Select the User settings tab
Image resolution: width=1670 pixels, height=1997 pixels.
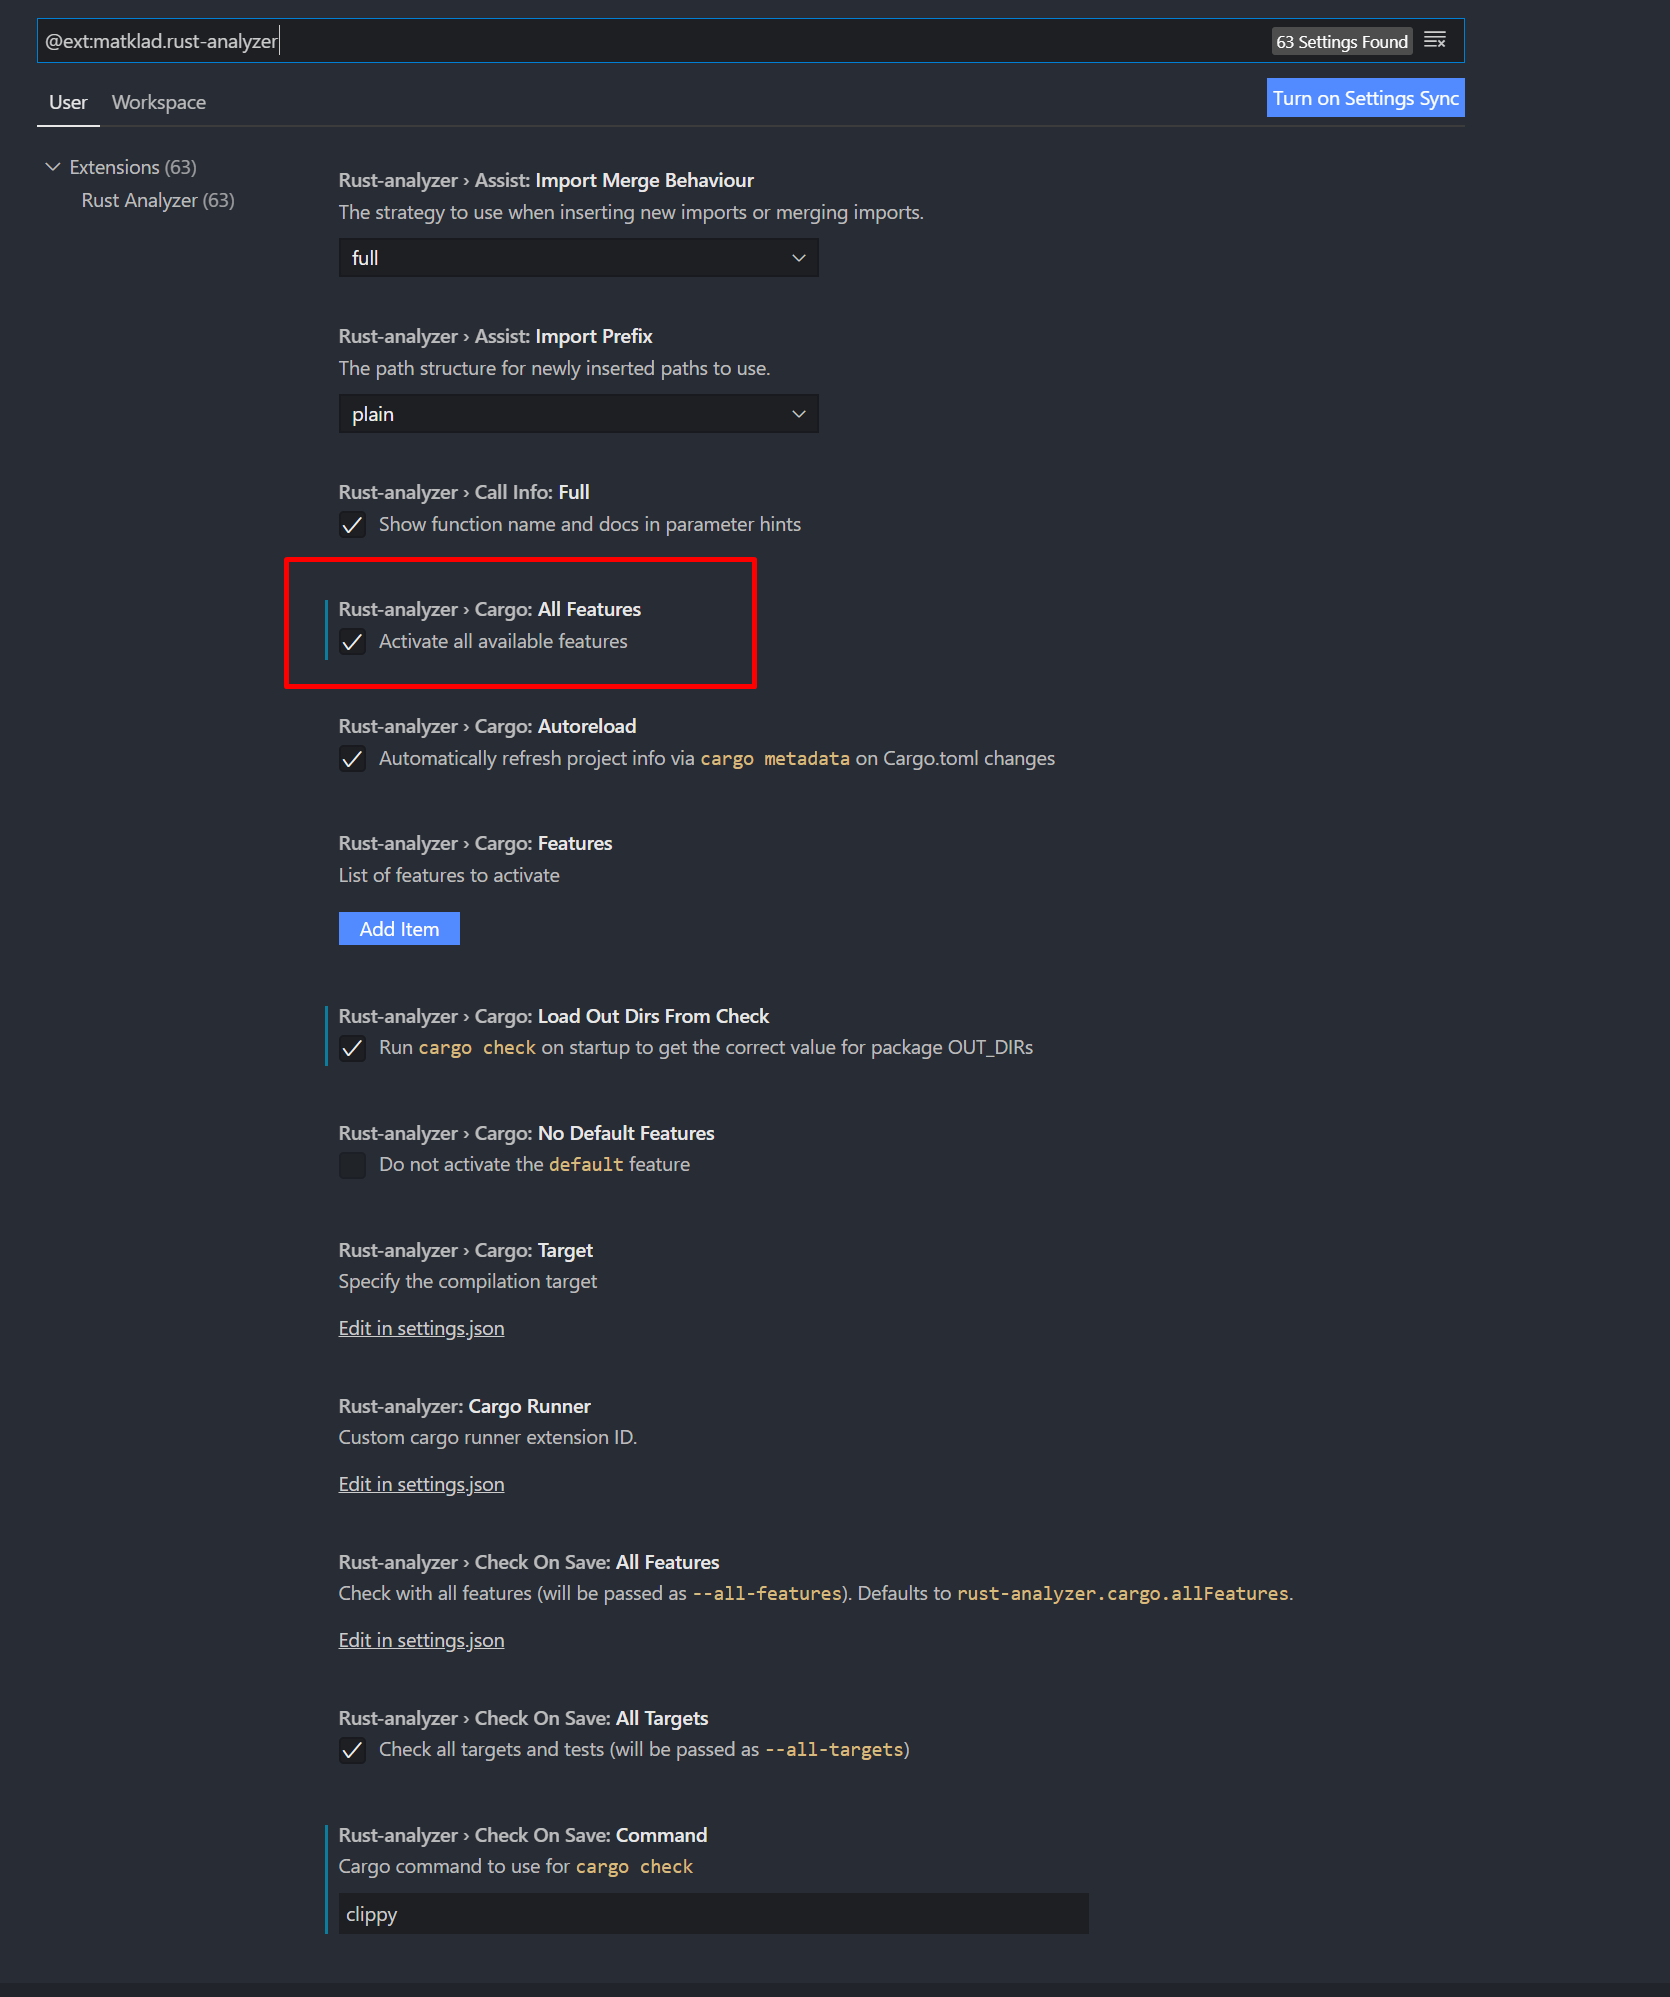pos(68,102)
